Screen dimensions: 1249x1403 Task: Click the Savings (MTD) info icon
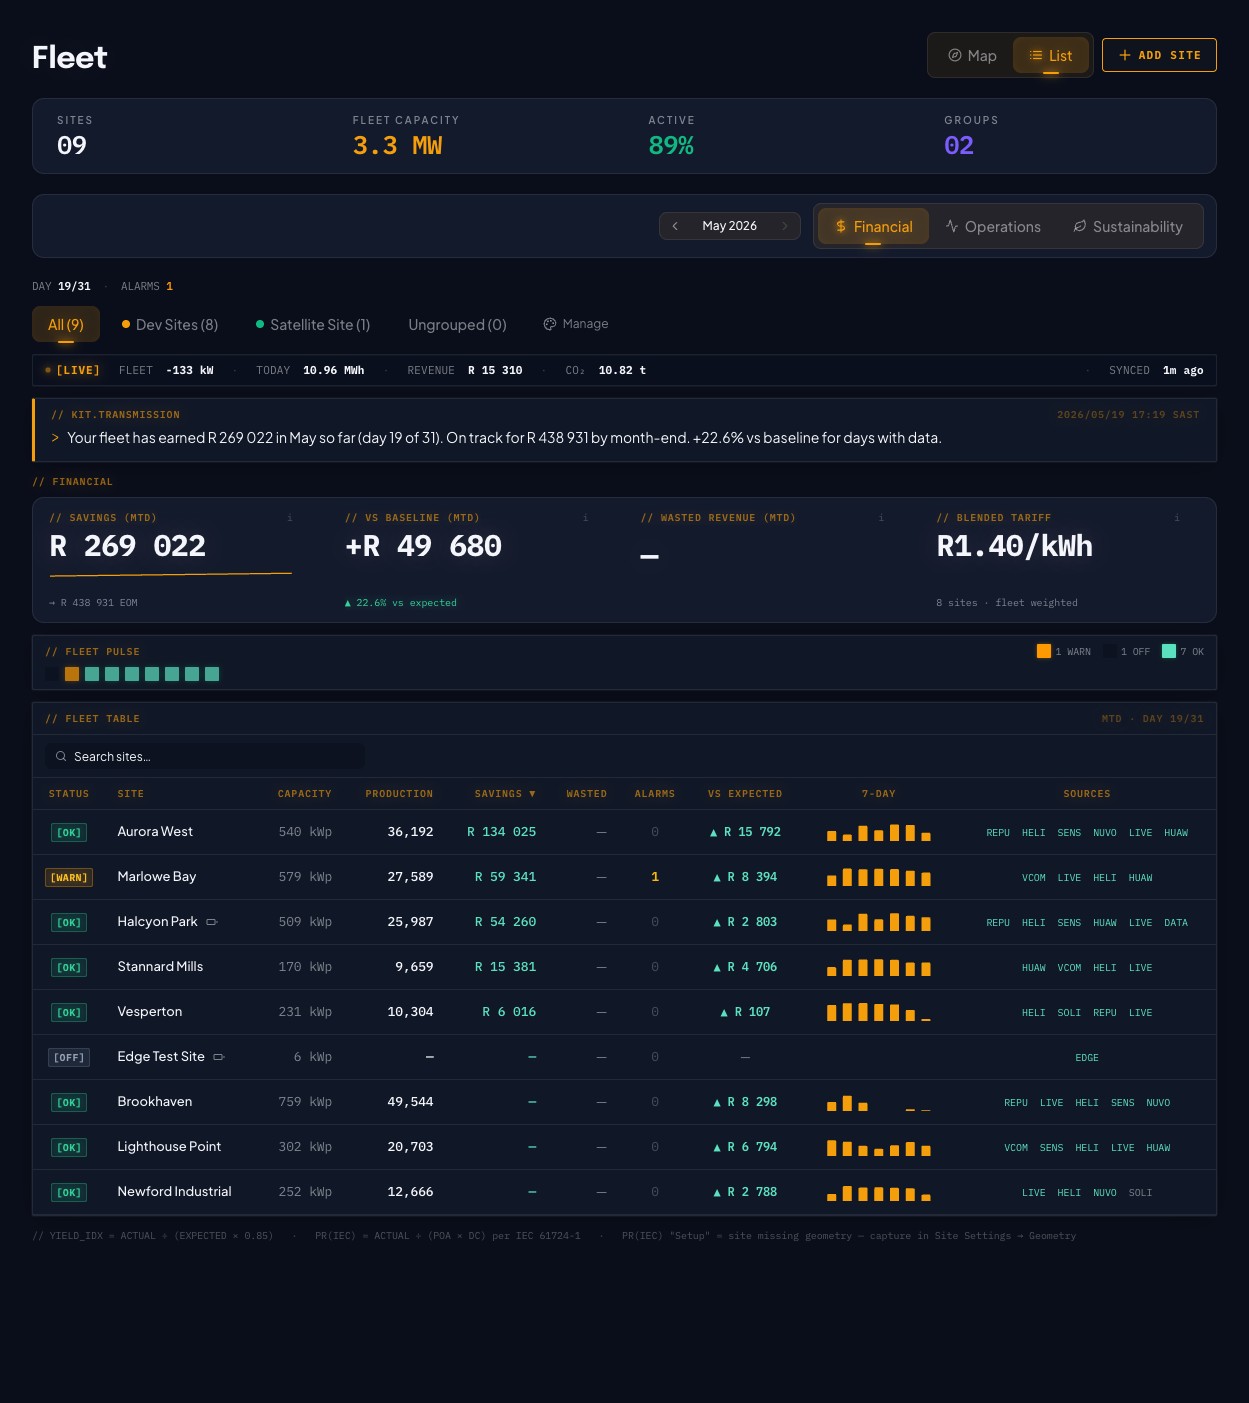pos(290,518)
